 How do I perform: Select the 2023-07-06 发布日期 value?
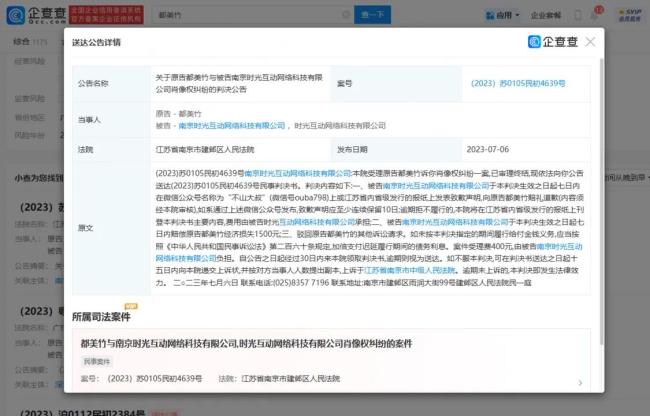click(x=488, y=150)
